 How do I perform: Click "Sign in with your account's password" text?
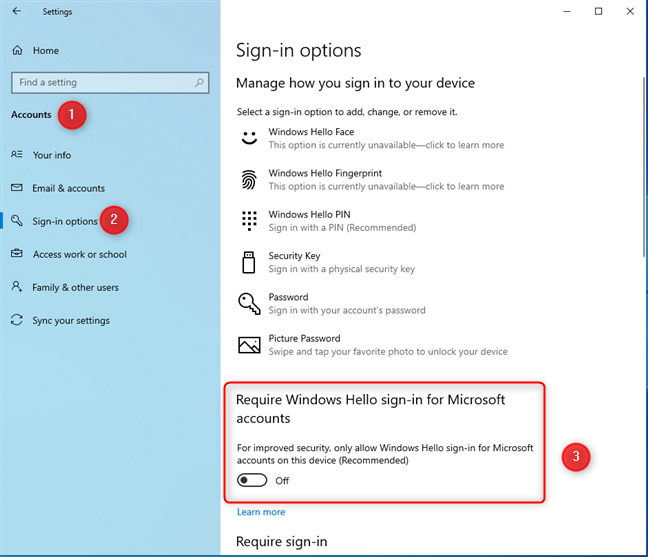point(347,310)
